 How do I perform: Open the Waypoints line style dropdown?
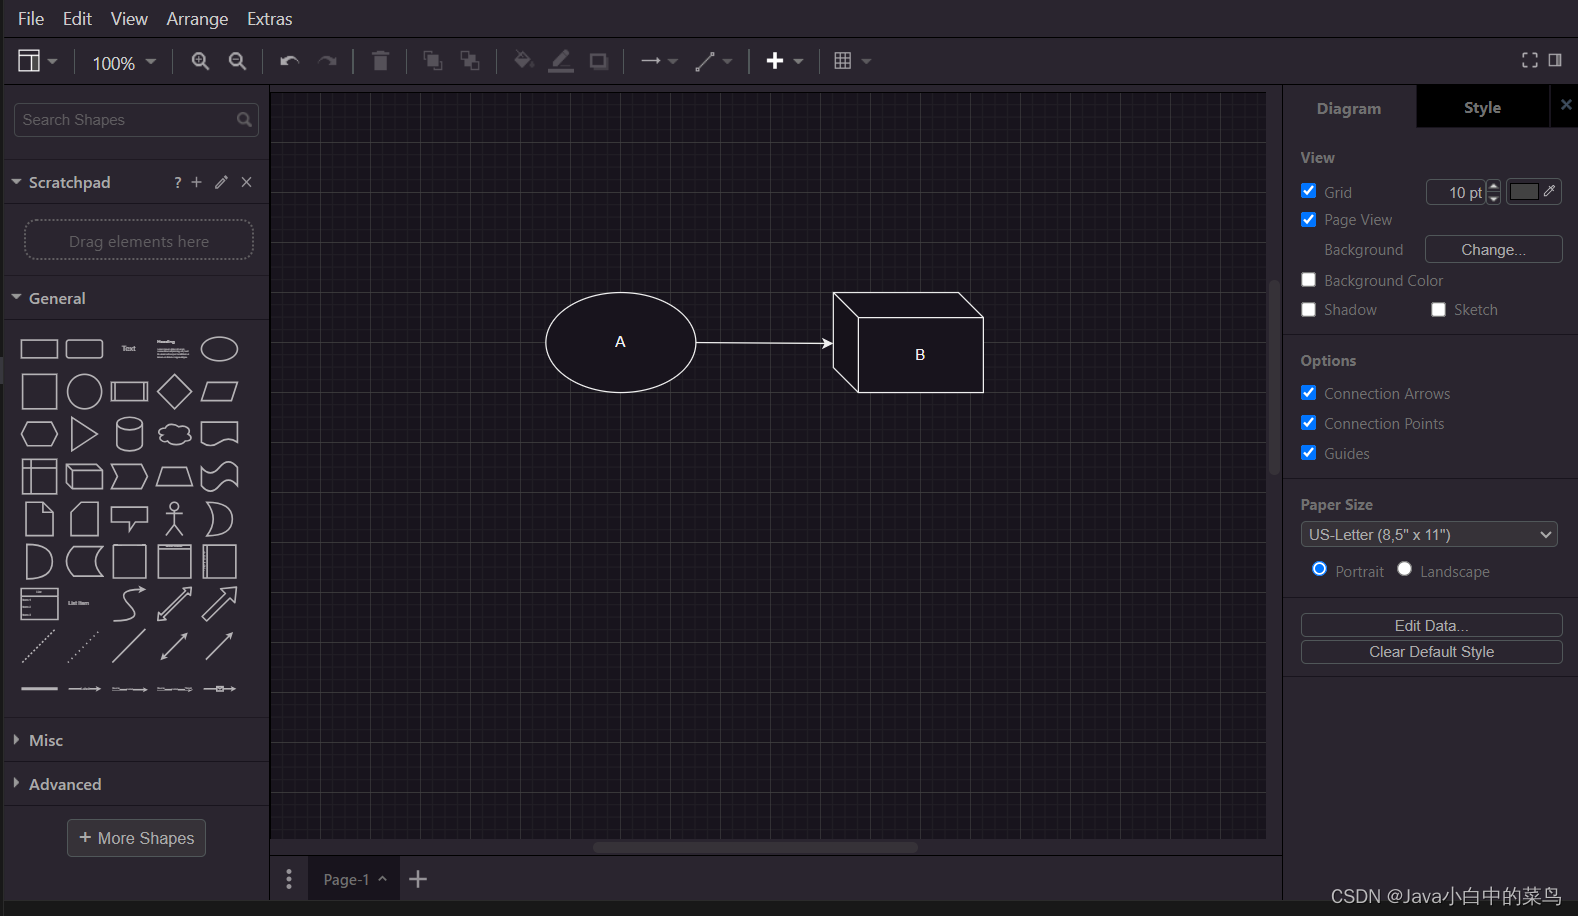coord(714,61)
